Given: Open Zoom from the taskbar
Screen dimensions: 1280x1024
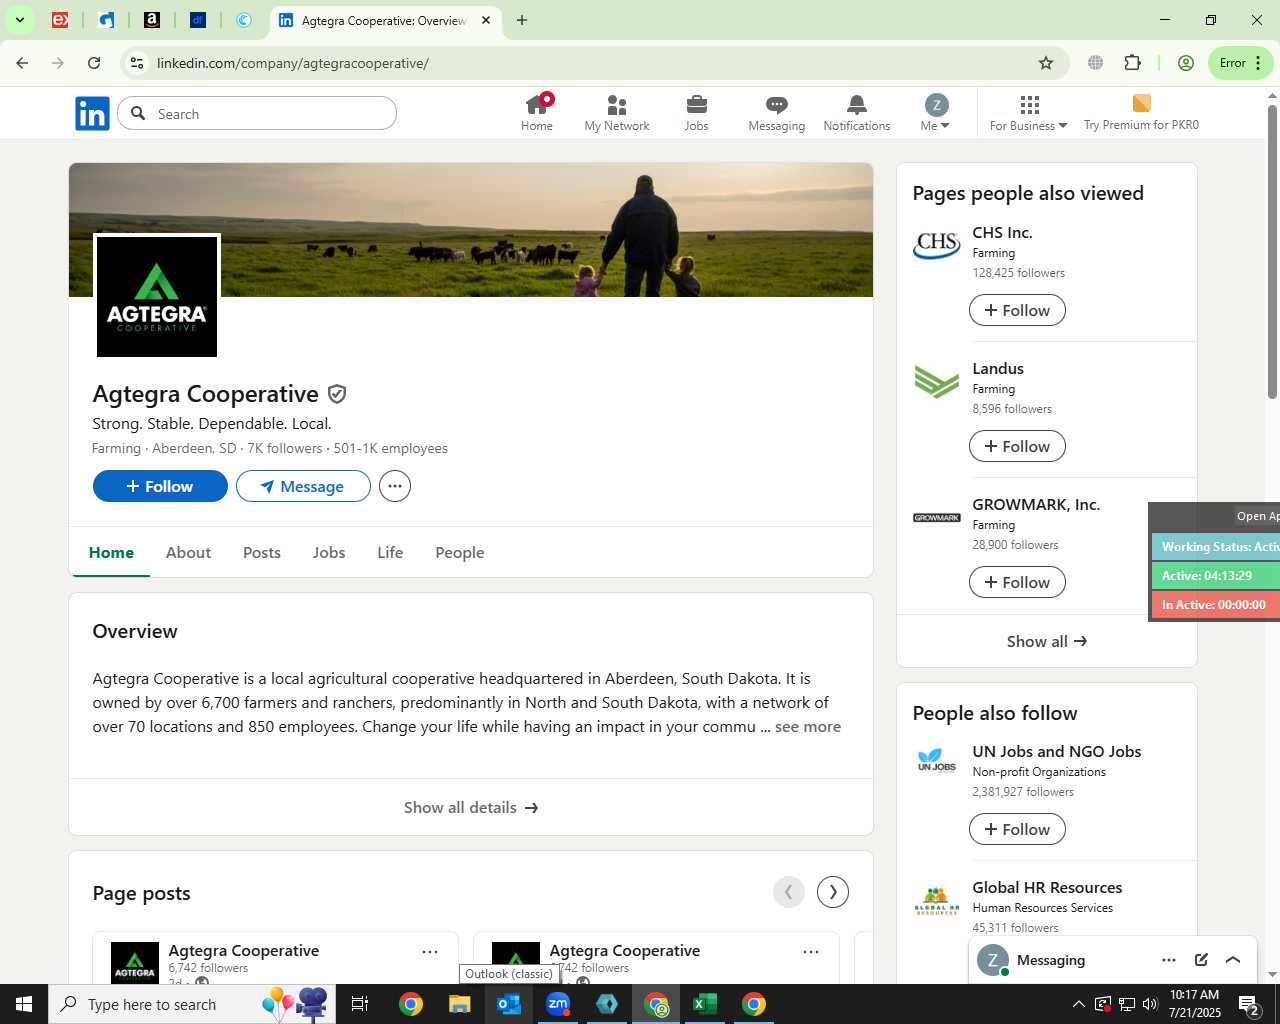Looking at the screenshot, I should pos(558,1004).
